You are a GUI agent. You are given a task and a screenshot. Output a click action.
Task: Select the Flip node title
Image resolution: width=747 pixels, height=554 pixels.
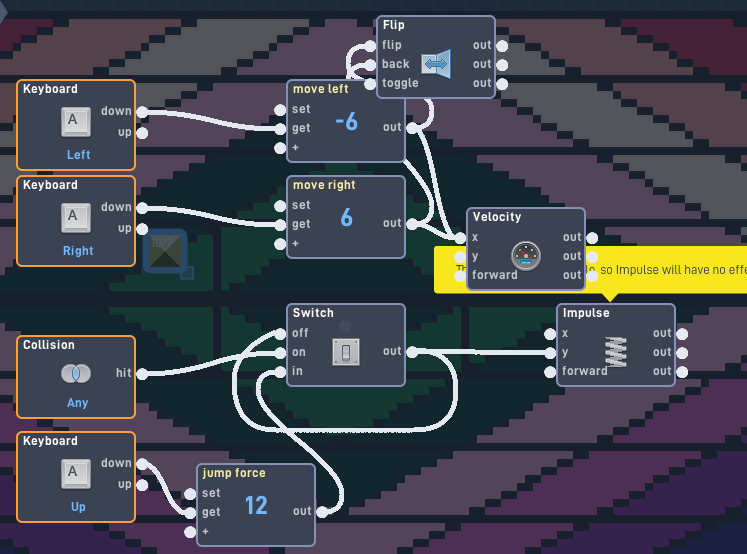394,25
